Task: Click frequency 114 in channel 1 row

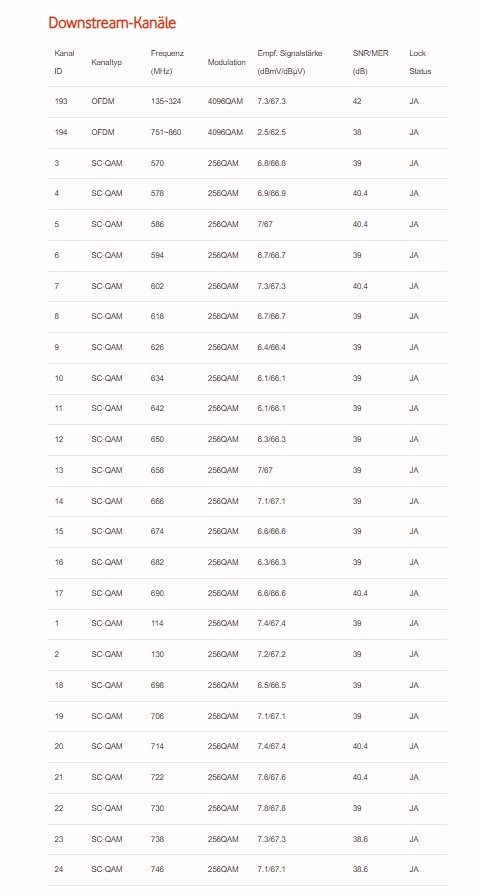Action: (x=157, y=623)
